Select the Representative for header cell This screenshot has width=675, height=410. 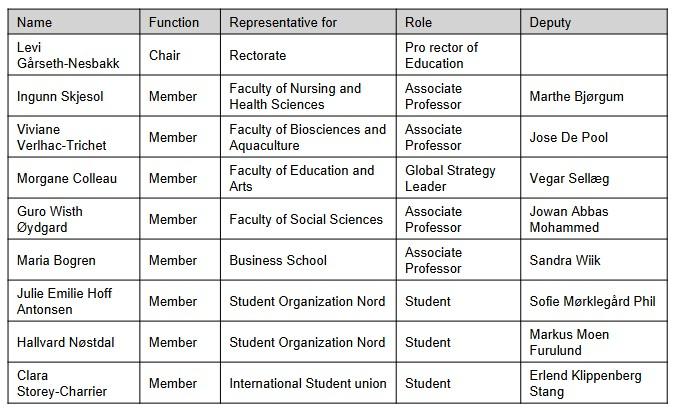[x=283, y=22]
